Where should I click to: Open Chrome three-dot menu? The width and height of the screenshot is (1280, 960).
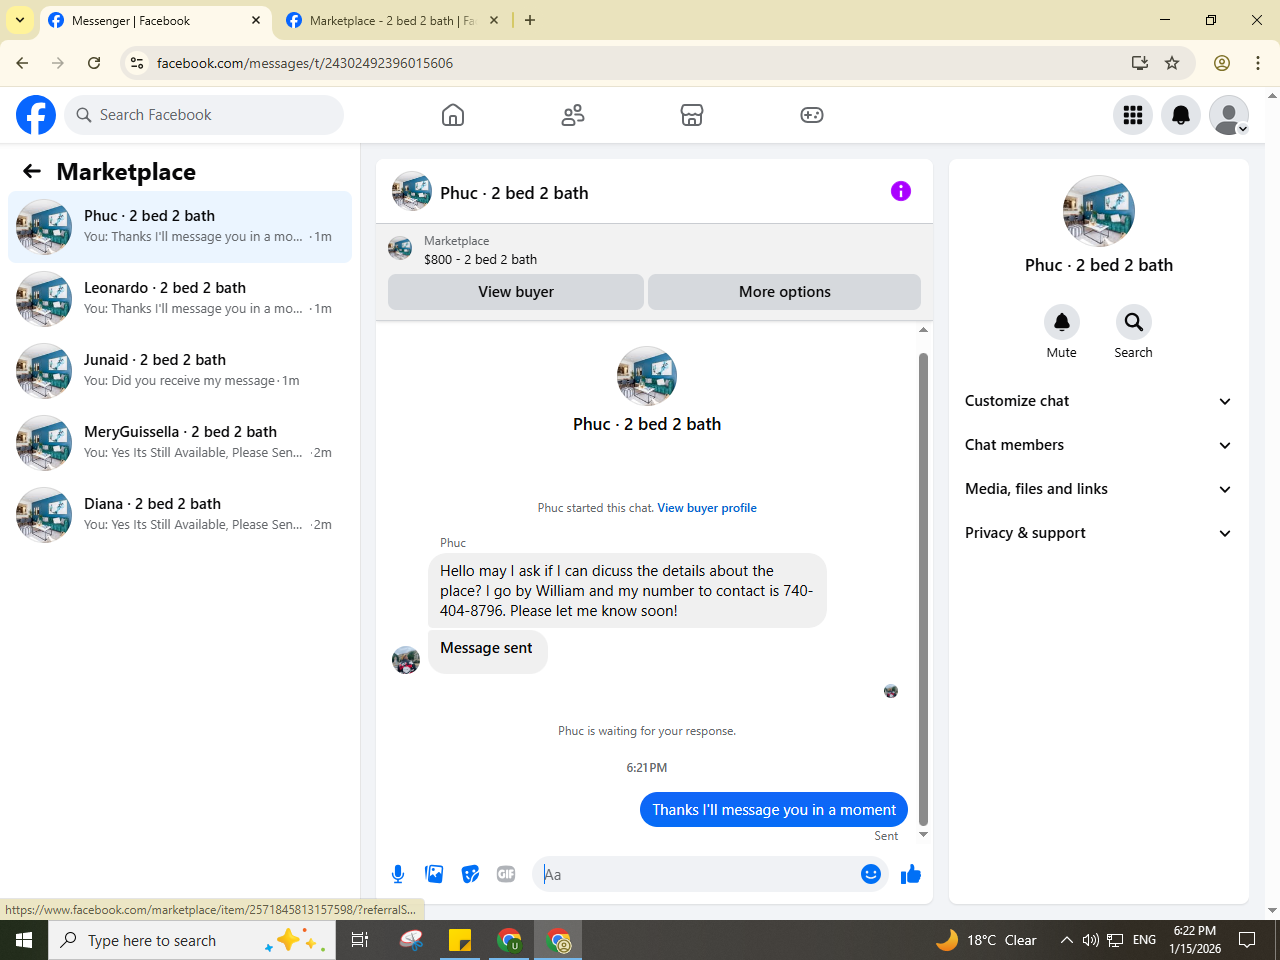[x=1258, y=63]
